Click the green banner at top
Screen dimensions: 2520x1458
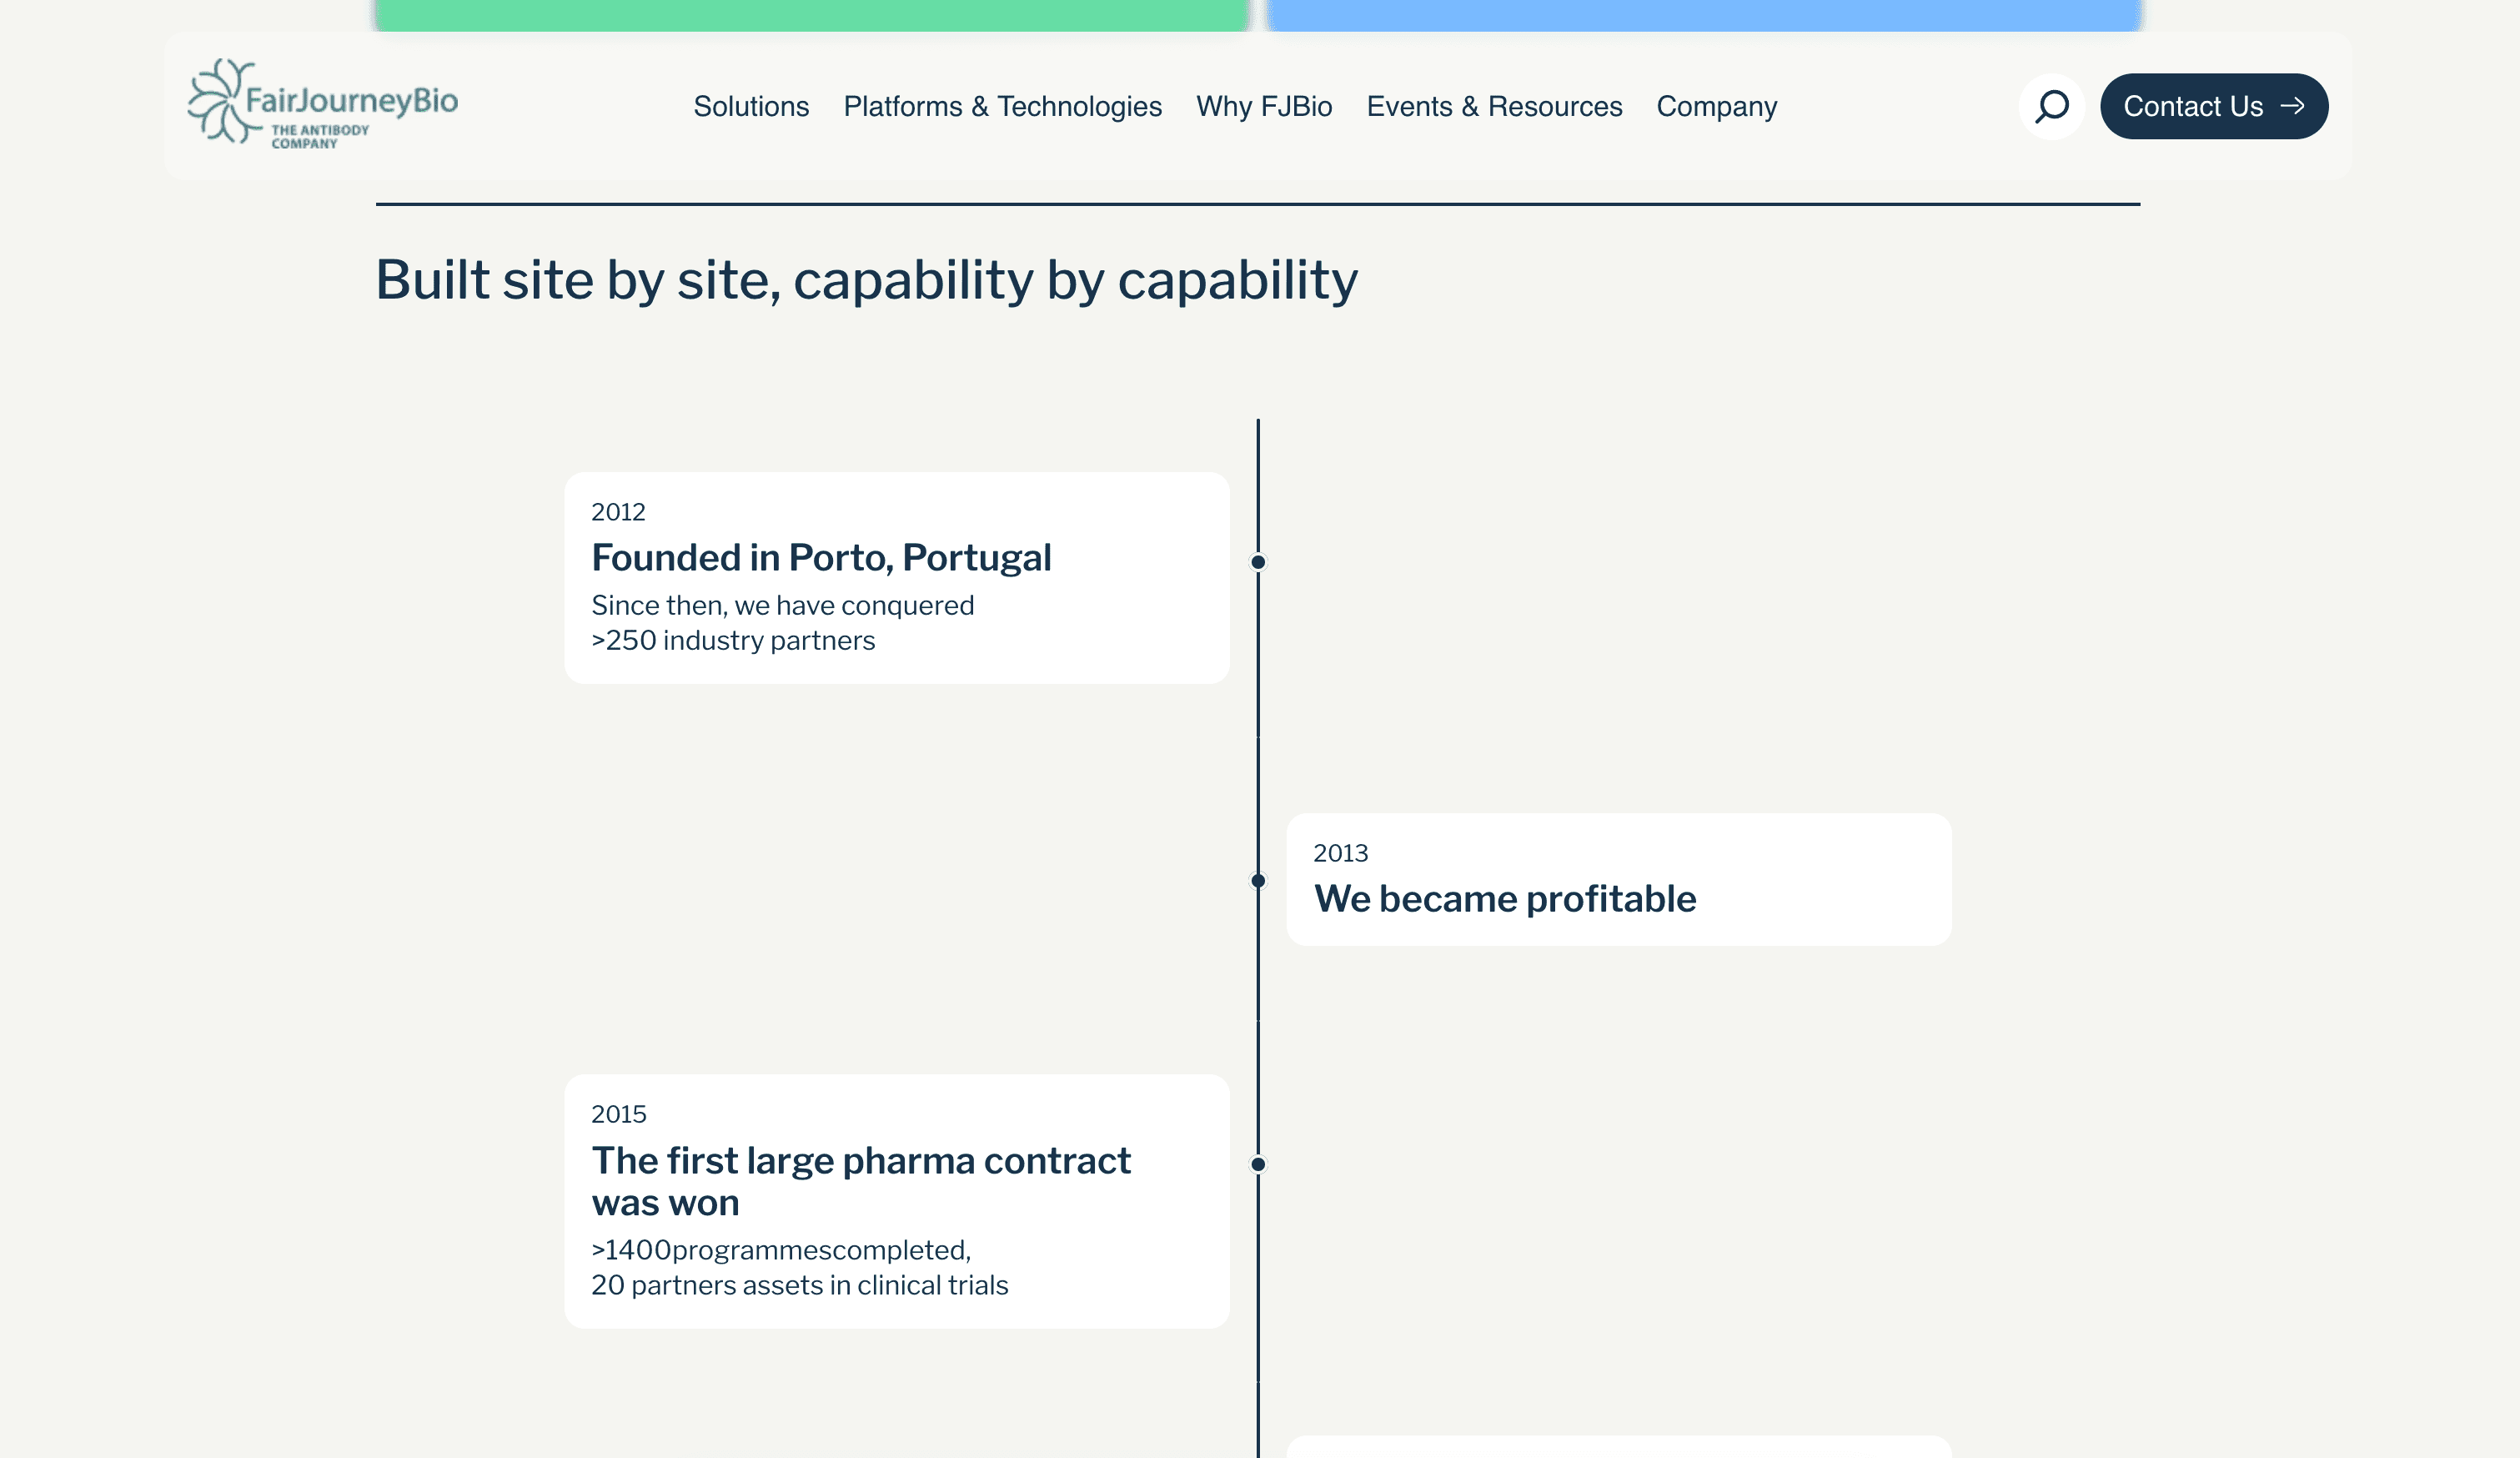coord(811,15)
